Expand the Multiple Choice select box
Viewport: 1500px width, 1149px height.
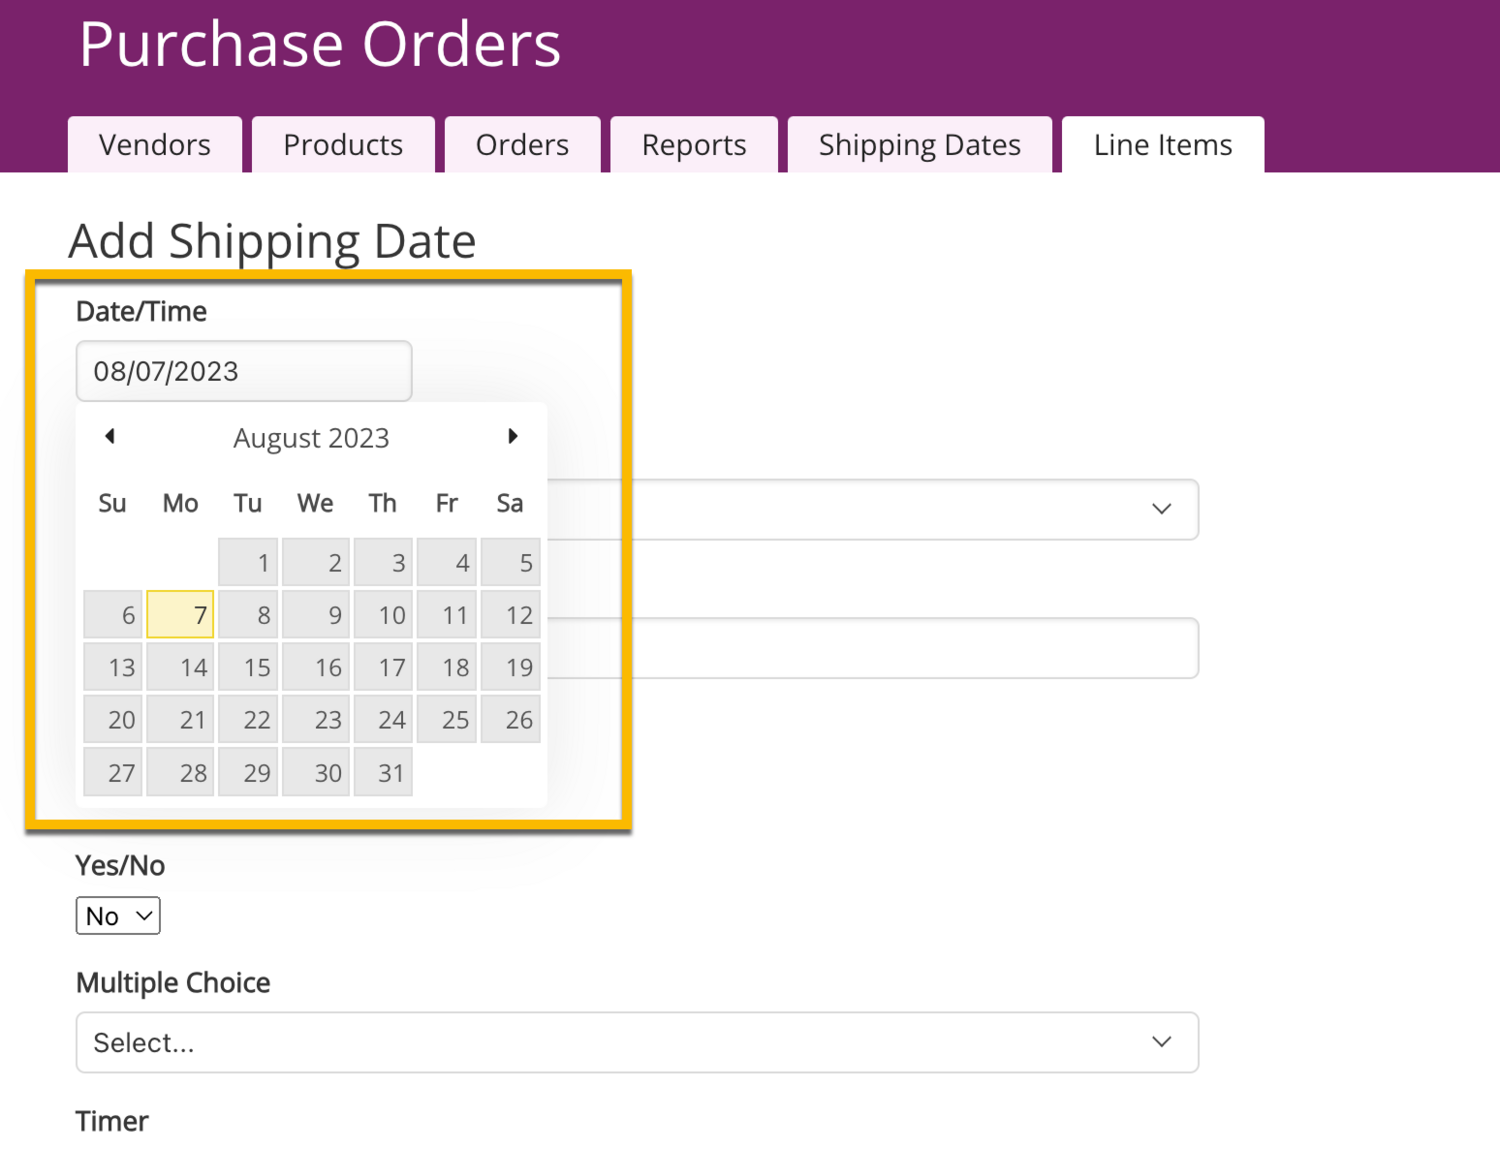tap(637, 1042)
